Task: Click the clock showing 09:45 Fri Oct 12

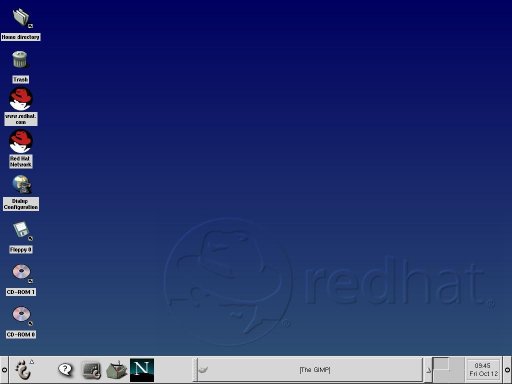Action: click(483, 370)
